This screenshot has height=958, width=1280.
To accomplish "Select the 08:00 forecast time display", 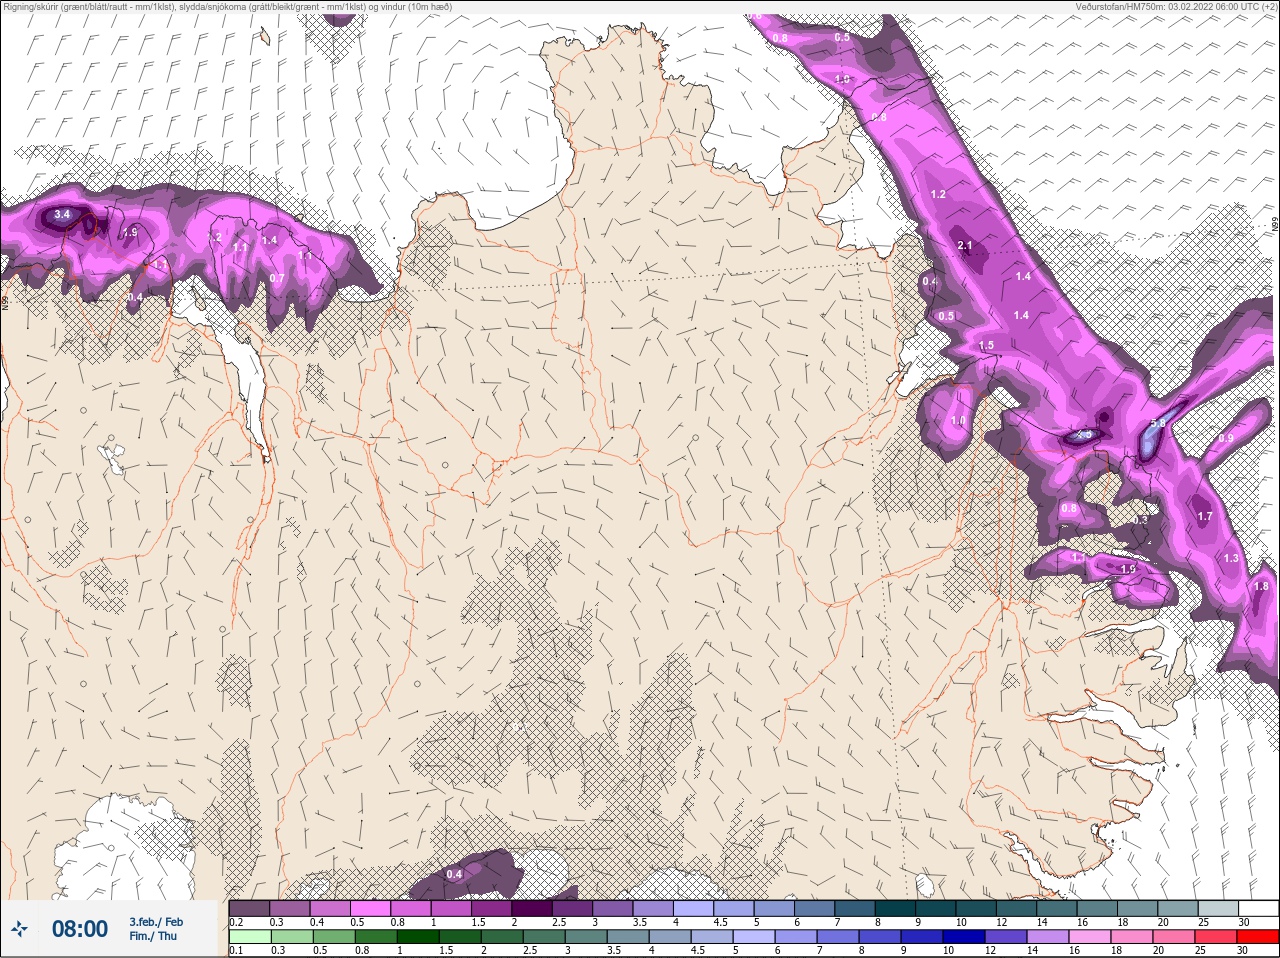I will tap(80, 929).
